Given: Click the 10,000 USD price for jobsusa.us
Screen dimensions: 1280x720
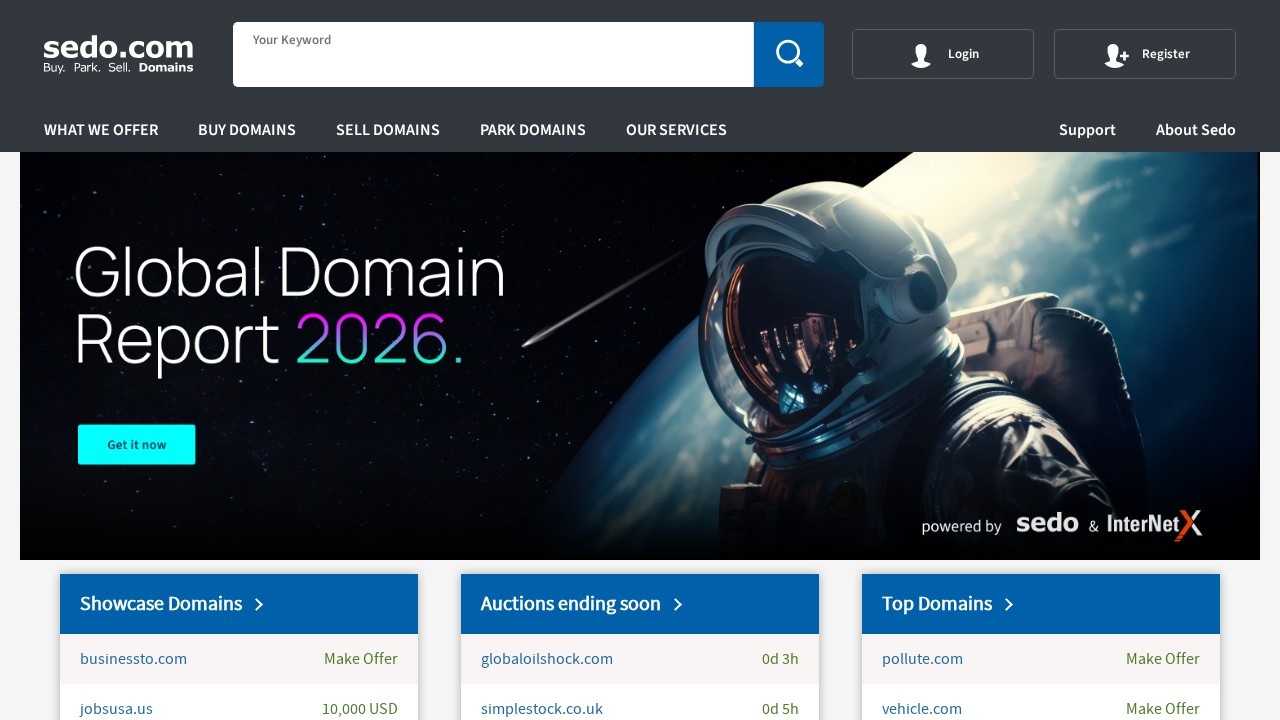Looking at the screenshot, I should 360,709.
